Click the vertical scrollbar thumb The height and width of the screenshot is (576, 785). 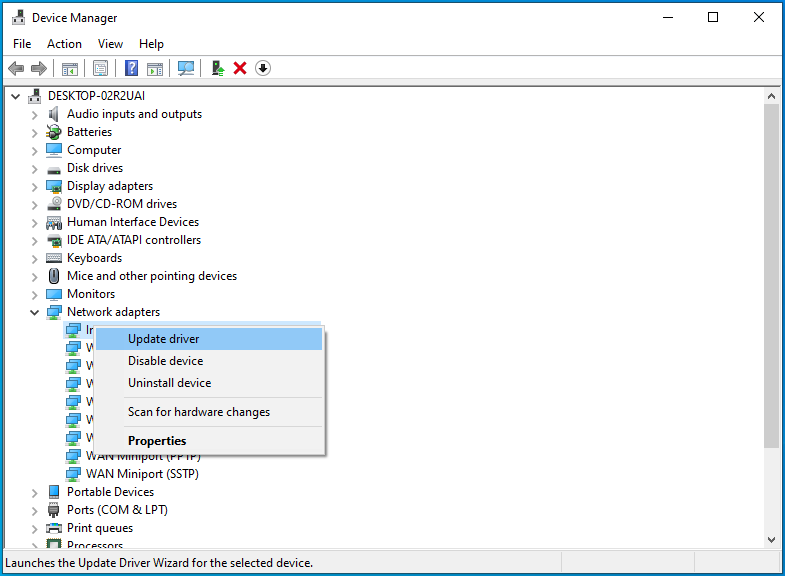771,276
